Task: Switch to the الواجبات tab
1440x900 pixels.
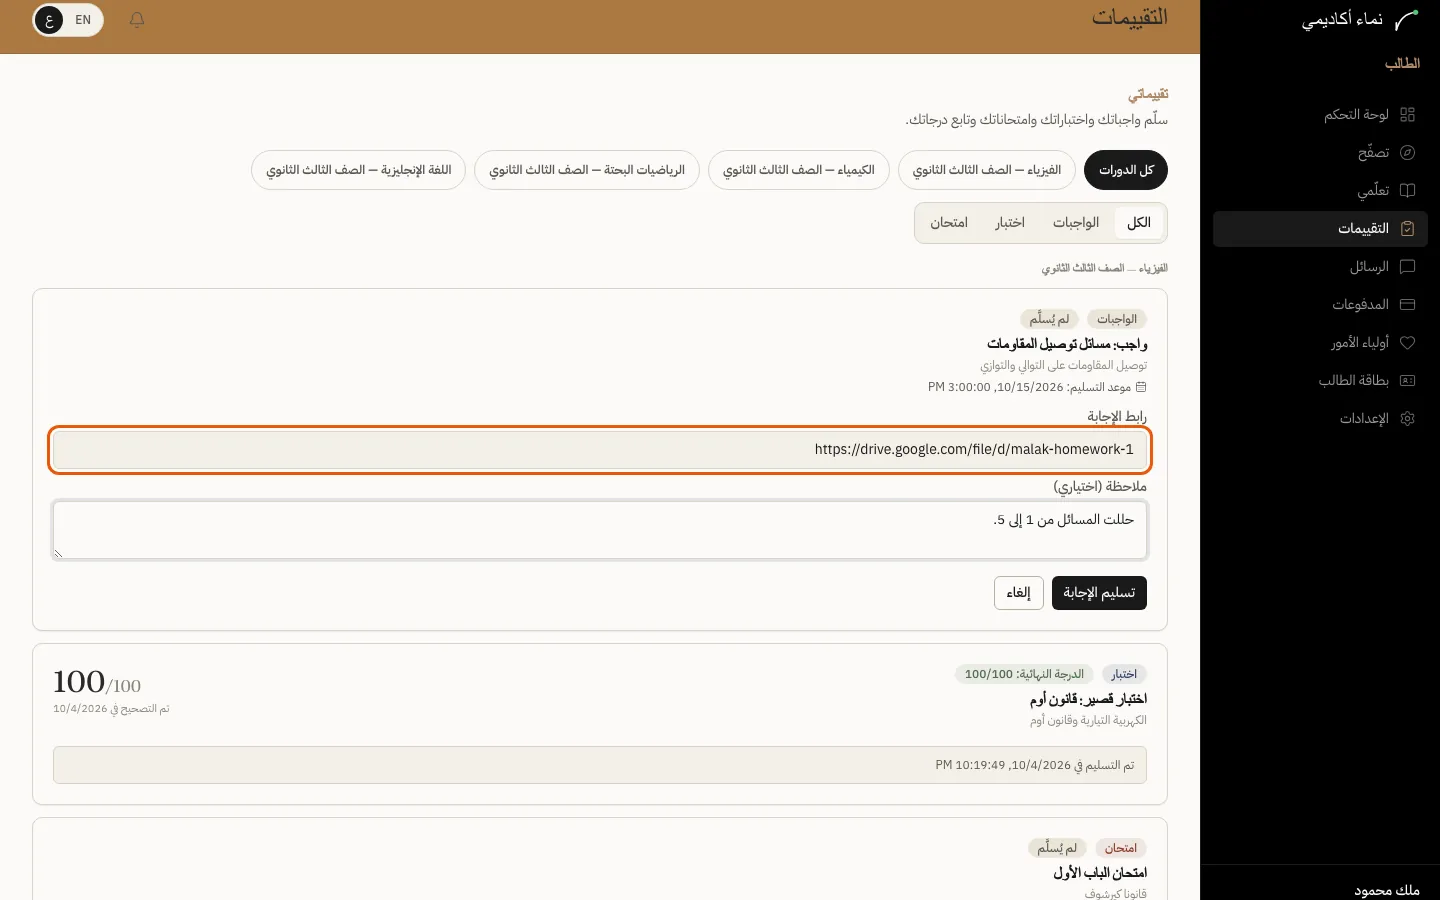Action: click(1076, 223)
